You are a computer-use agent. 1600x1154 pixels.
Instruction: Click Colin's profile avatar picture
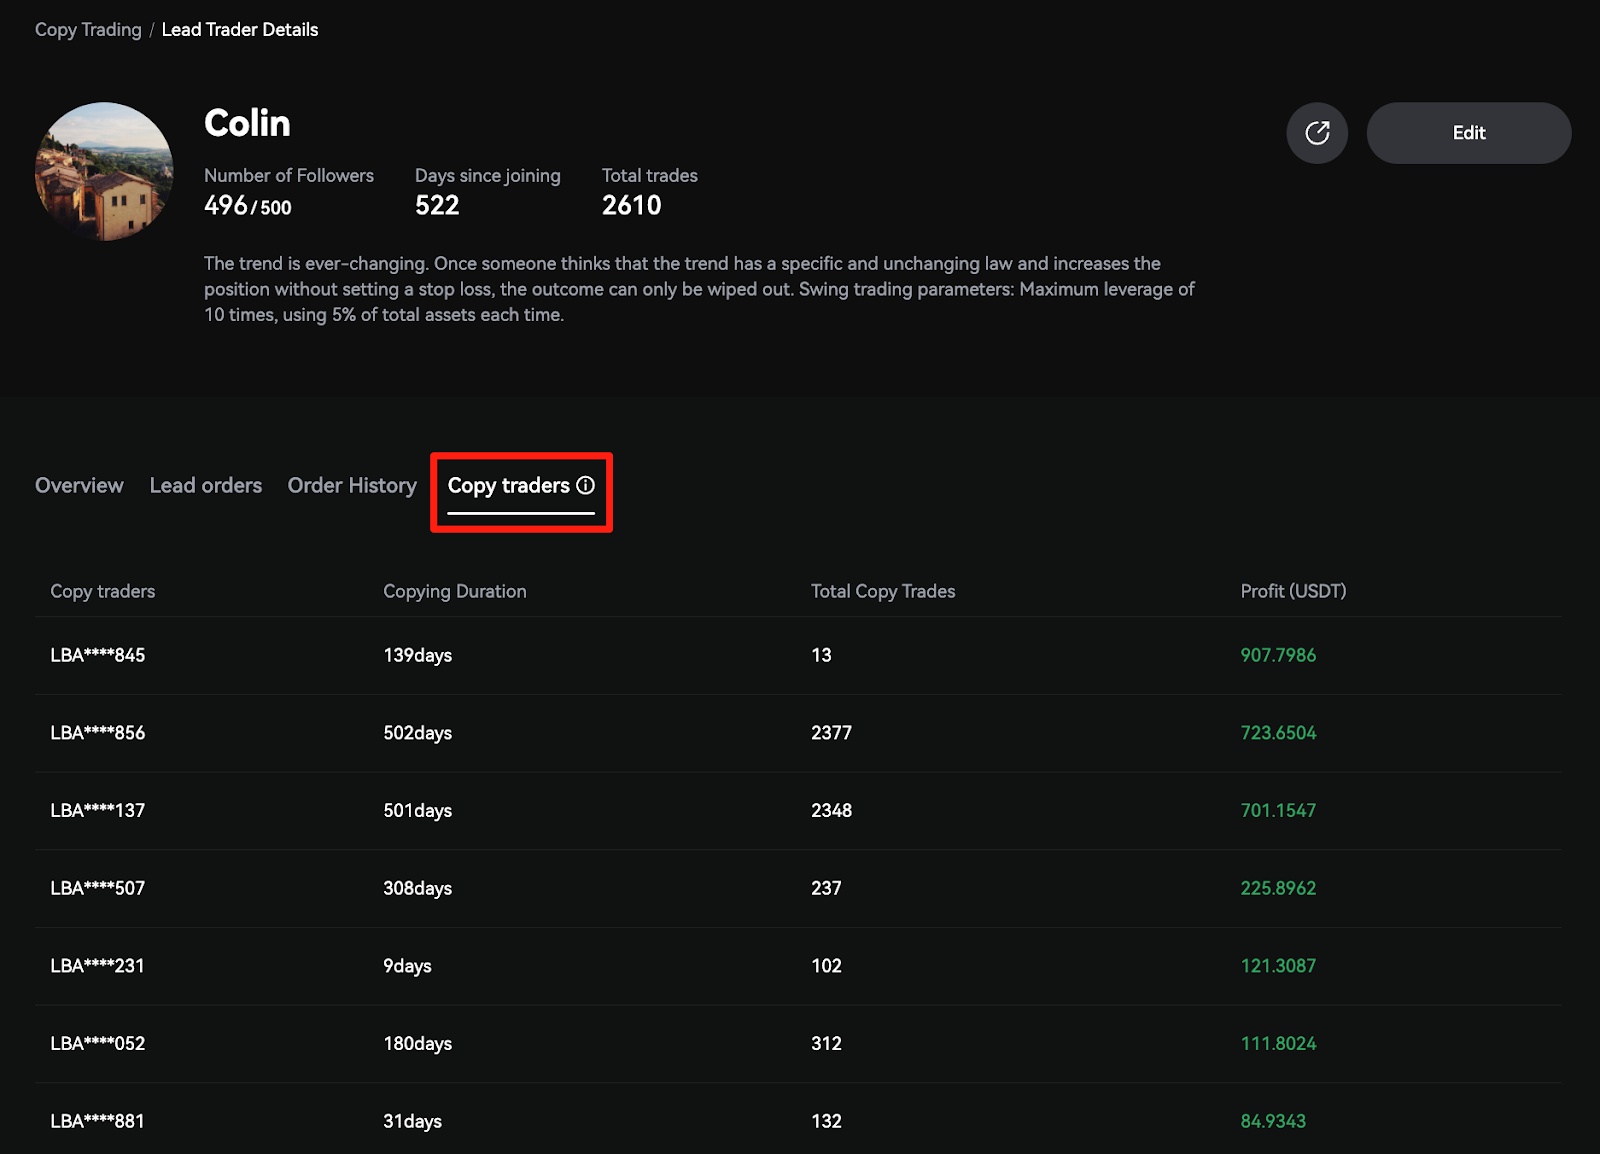tap(104, 171)
